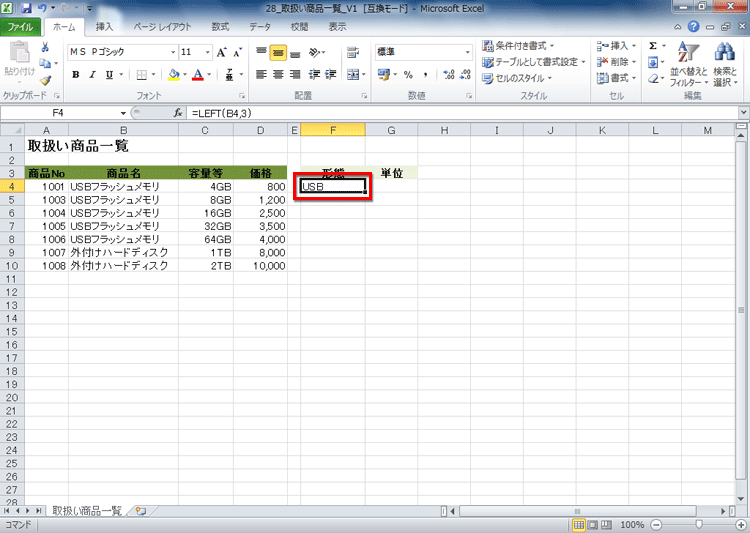Select the Format Painter brush
The image size is (750, 533).
[x=45, y=80]
